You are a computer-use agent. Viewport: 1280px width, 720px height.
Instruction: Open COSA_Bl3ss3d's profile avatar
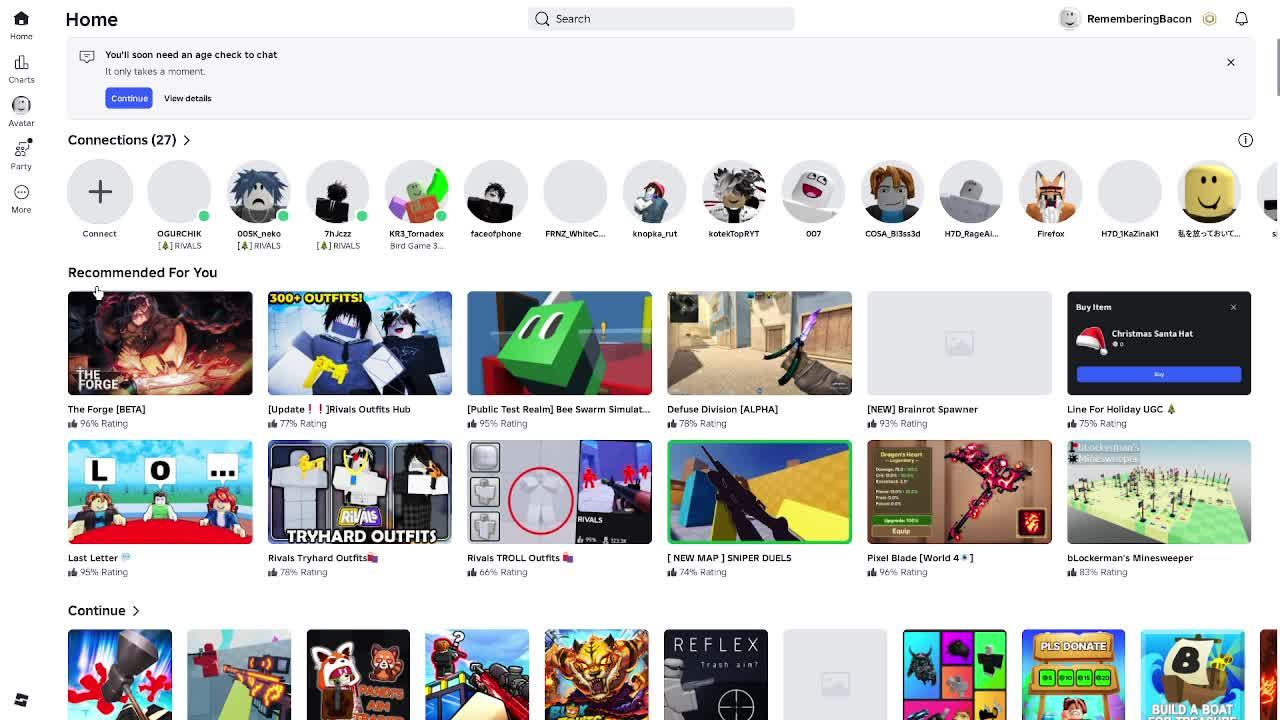pos(892,191)
